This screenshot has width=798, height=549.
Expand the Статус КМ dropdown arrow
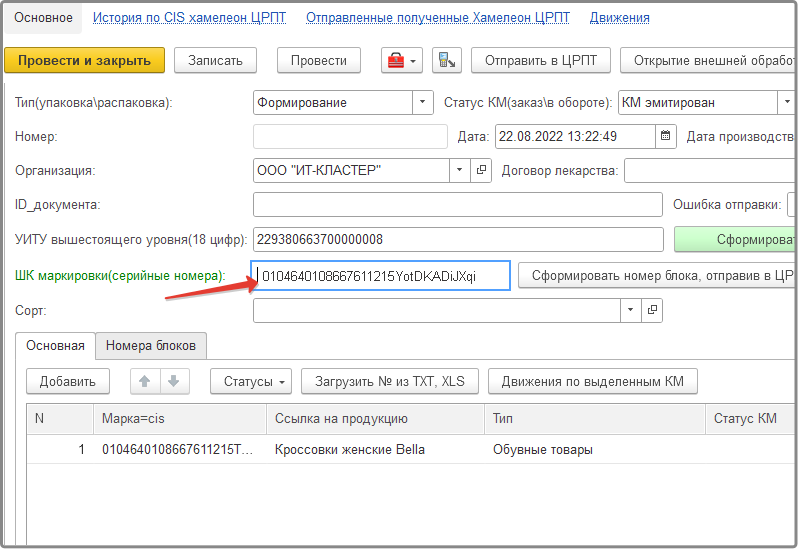pyautogui.click(x=787, y=102)
